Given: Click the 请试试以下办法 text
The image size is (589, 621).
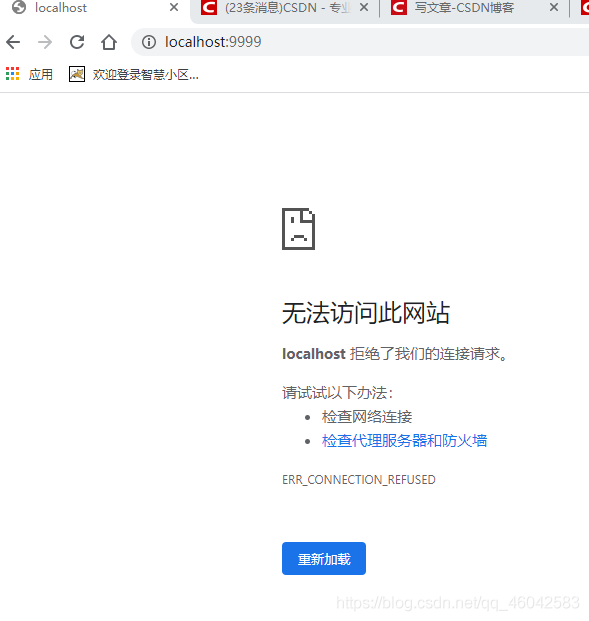Looking at the screenshot, I should coord(337,393).
